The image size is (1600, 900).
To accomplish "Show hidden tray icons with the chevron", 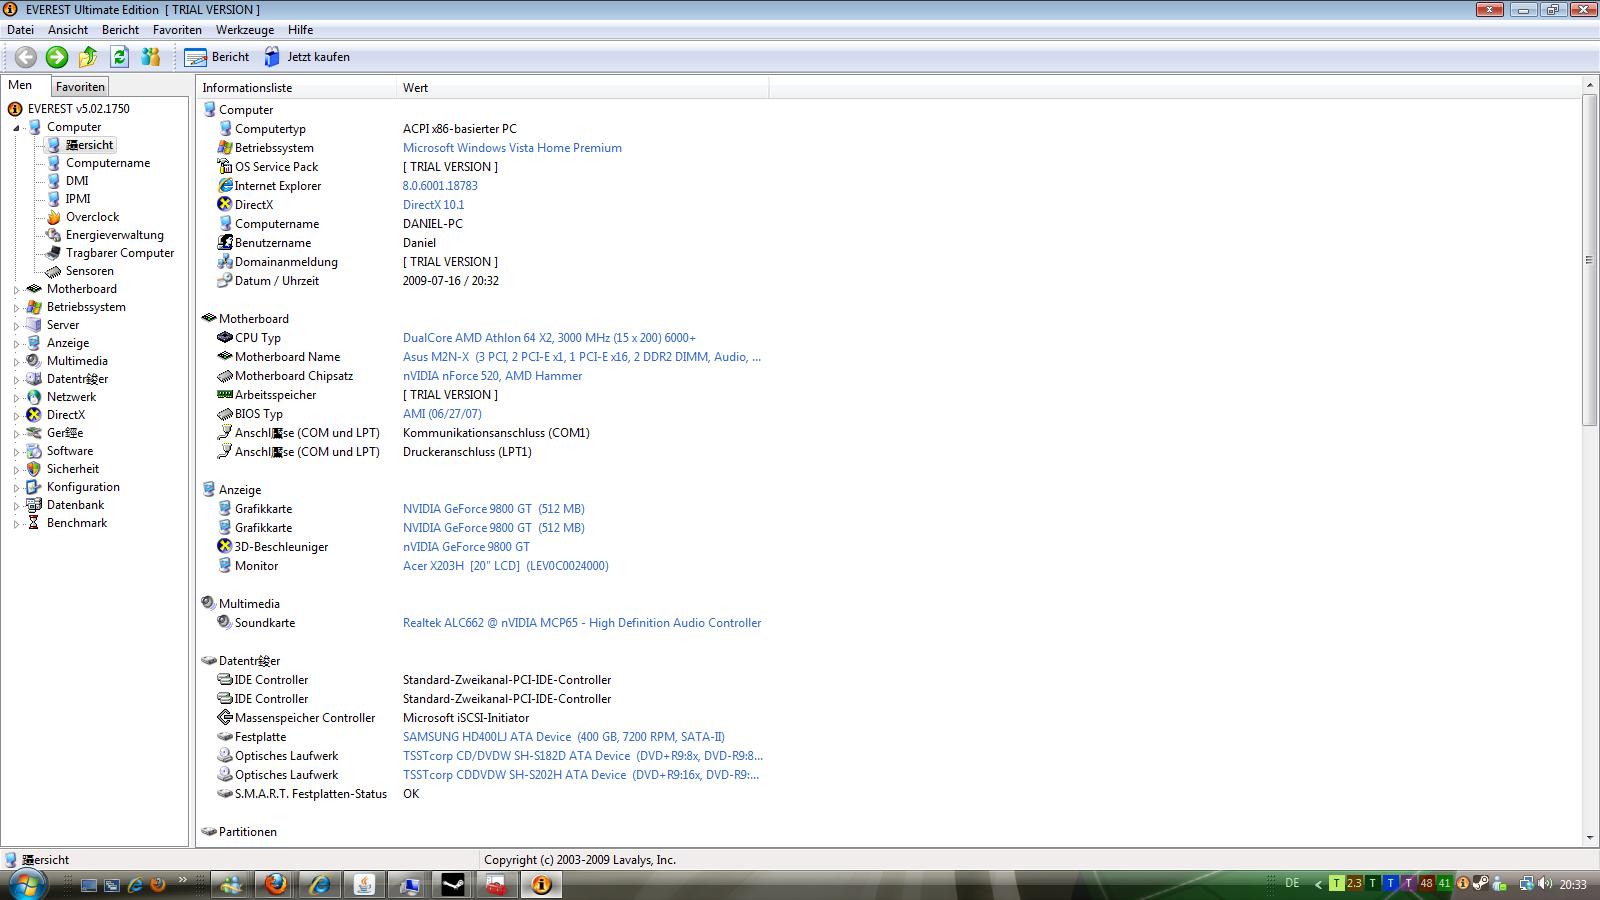I will click(1318, 884).
